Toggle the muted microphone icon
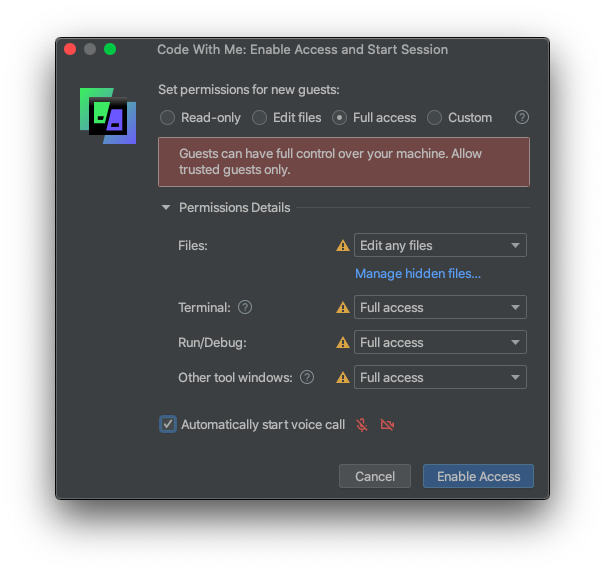 click(x=362, y=425)
